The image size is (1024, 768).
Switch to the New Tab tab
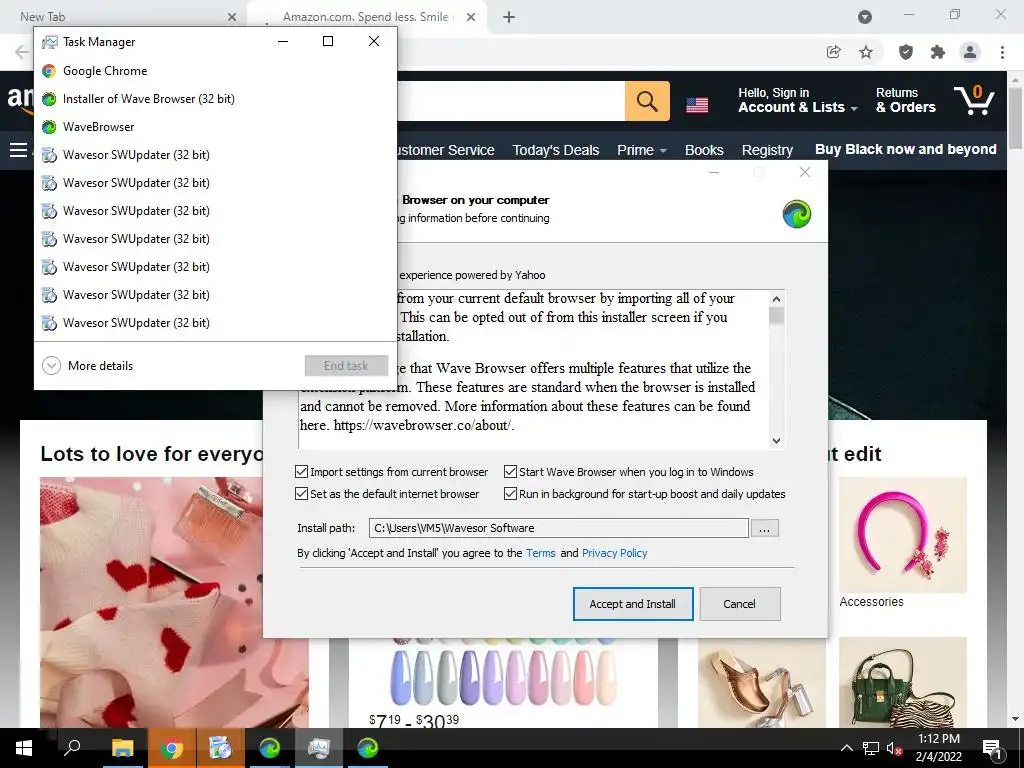coord(124,17)
